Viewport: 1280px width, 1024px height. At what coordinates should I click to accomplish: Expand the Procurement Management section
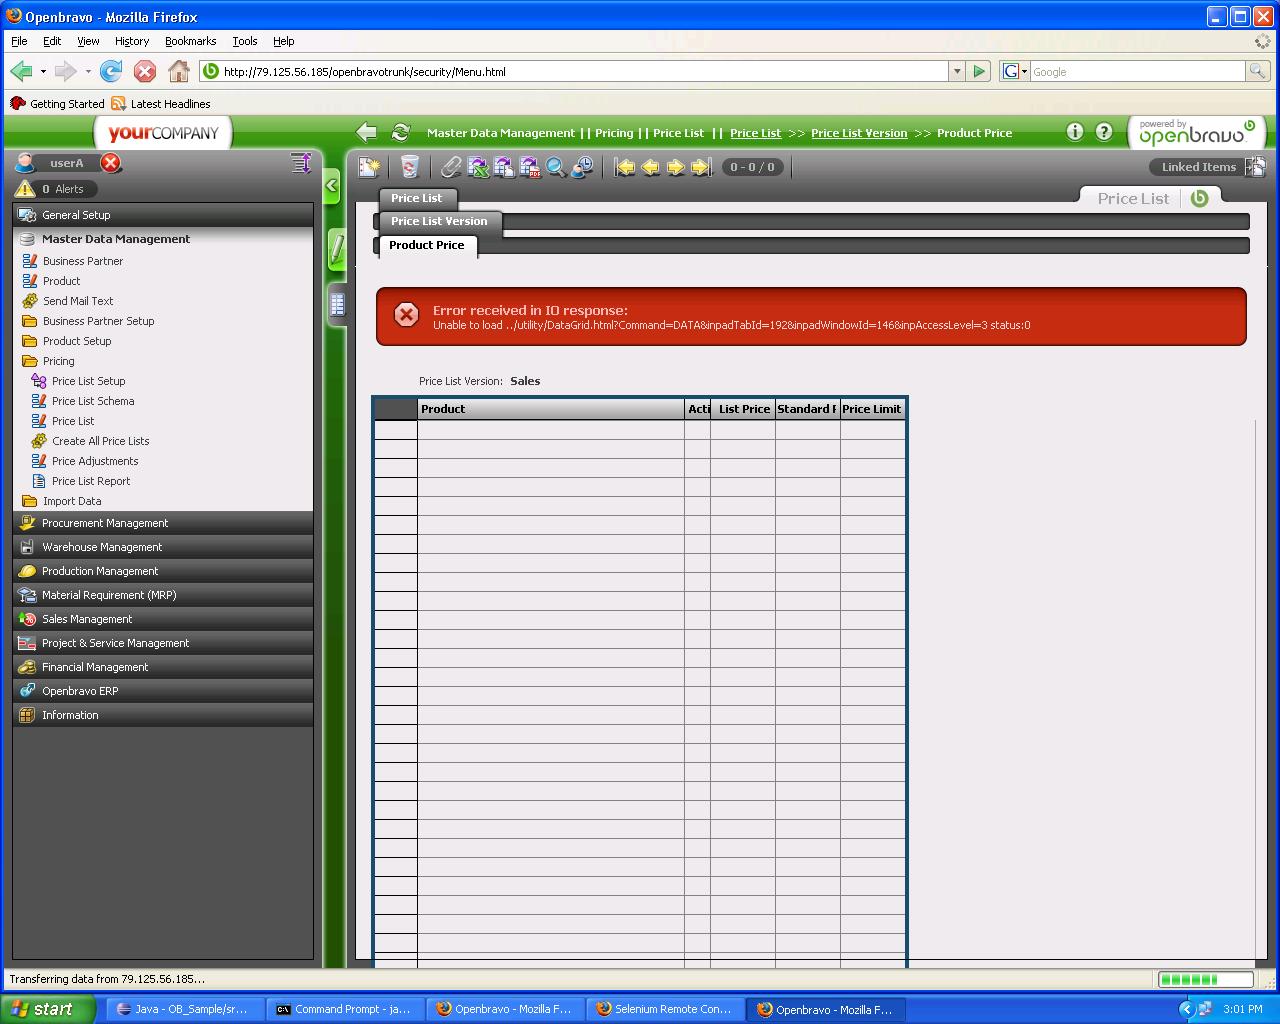coord(105,523)
